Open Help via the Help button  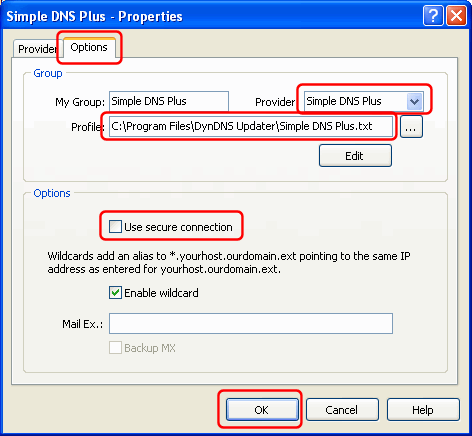(423, 410)
